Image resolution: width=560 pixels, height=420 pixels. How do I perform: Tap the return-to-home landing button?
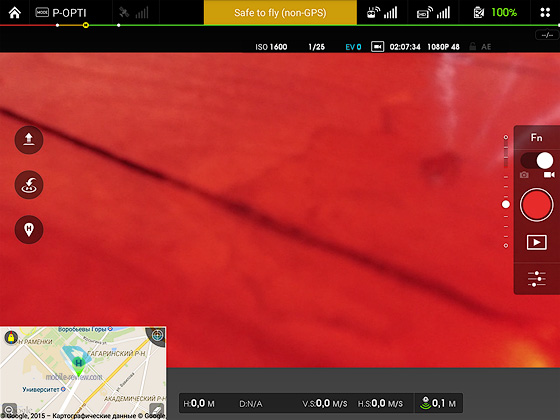tap(29, 185)
